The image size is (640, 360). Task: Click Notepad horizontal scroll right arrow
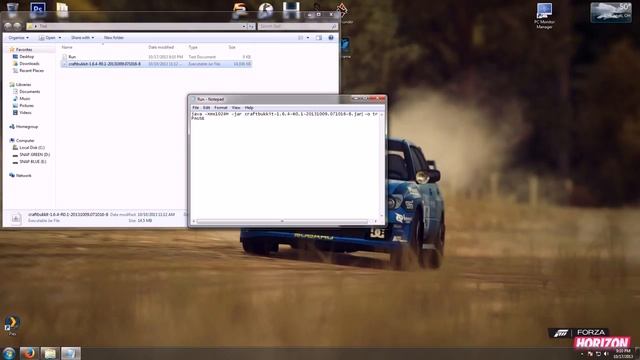tap(376, 221)
